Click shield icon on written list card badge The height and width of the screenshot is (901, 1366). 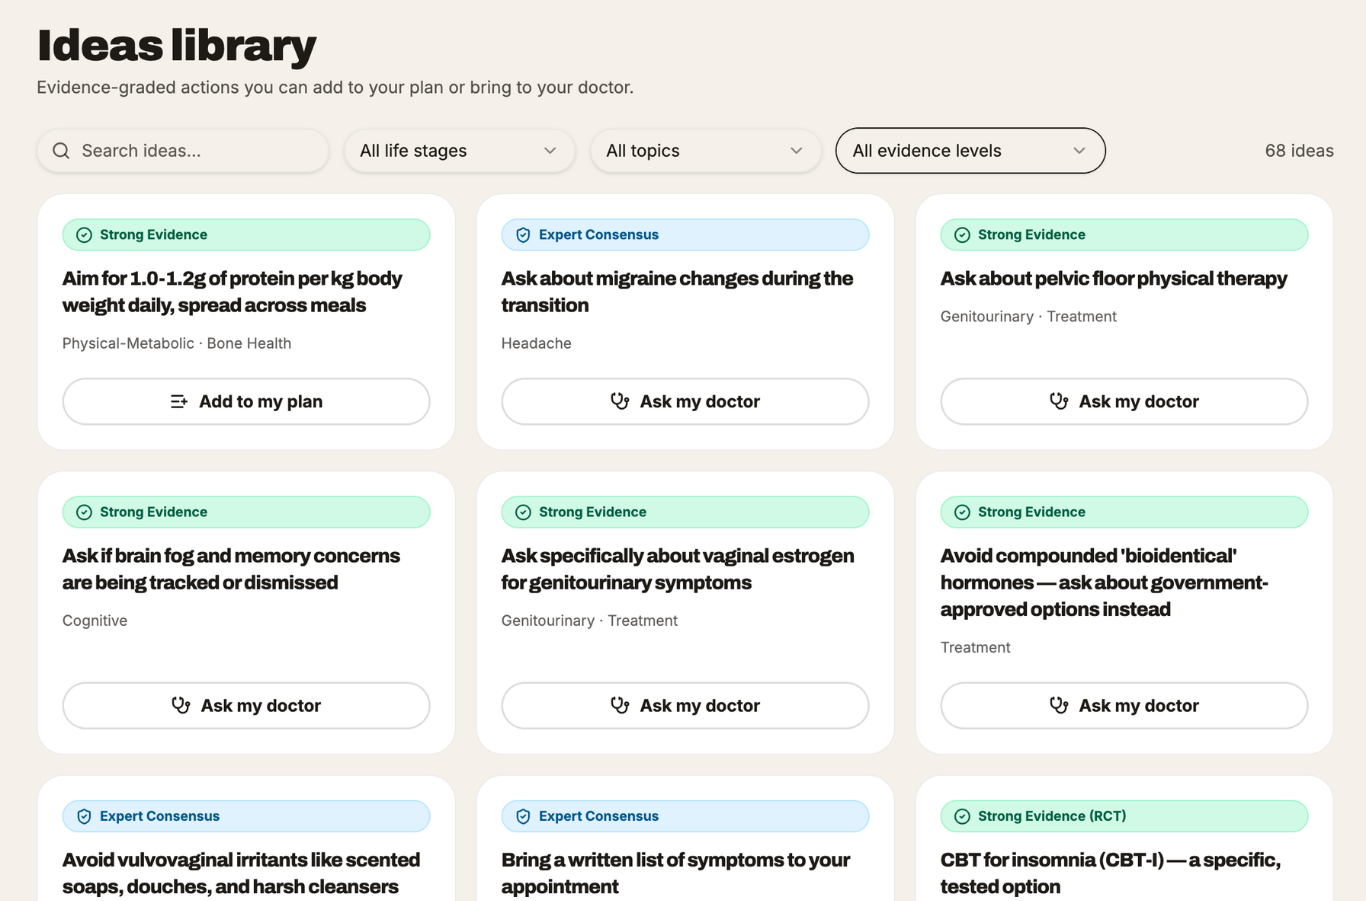click(523, 816)
